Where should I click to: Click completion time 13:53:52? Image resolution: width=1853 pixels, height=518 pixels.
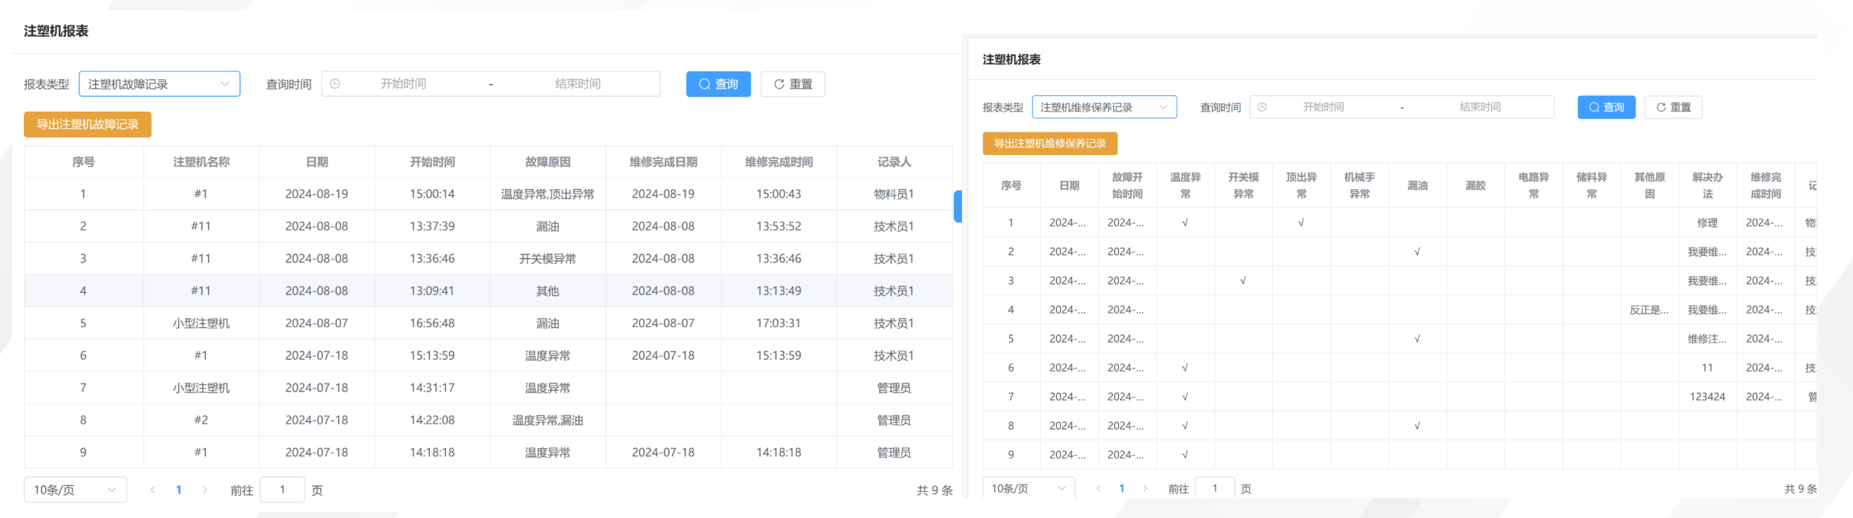pos(778,226)
